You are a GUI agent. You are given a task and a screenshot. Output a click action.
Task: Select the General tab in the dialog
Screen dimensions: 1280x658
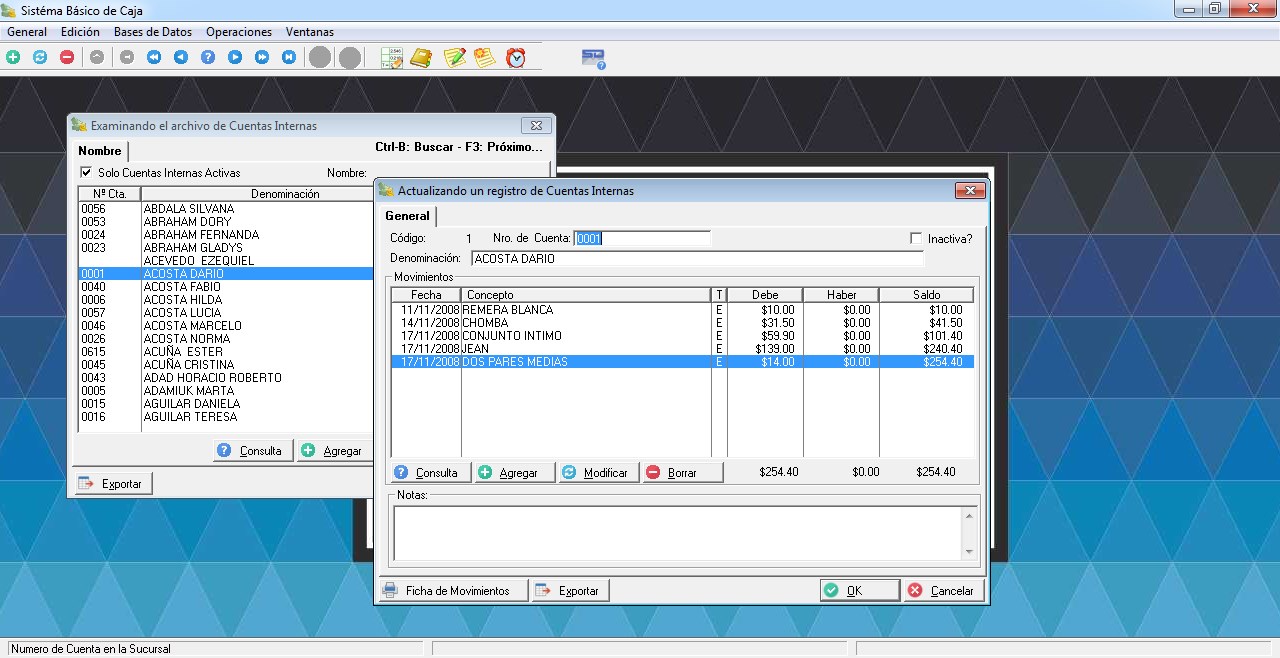[407, 216]
